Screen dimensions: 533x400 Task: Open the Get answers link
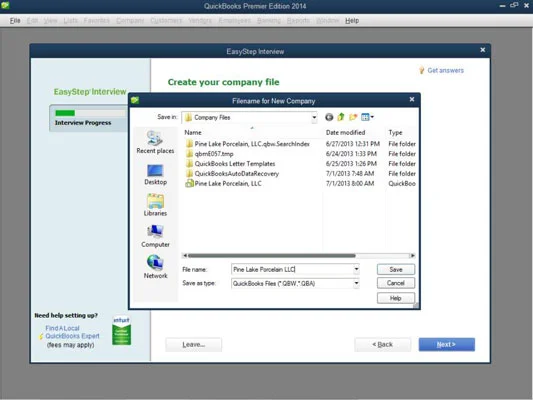tap(445, 70)
